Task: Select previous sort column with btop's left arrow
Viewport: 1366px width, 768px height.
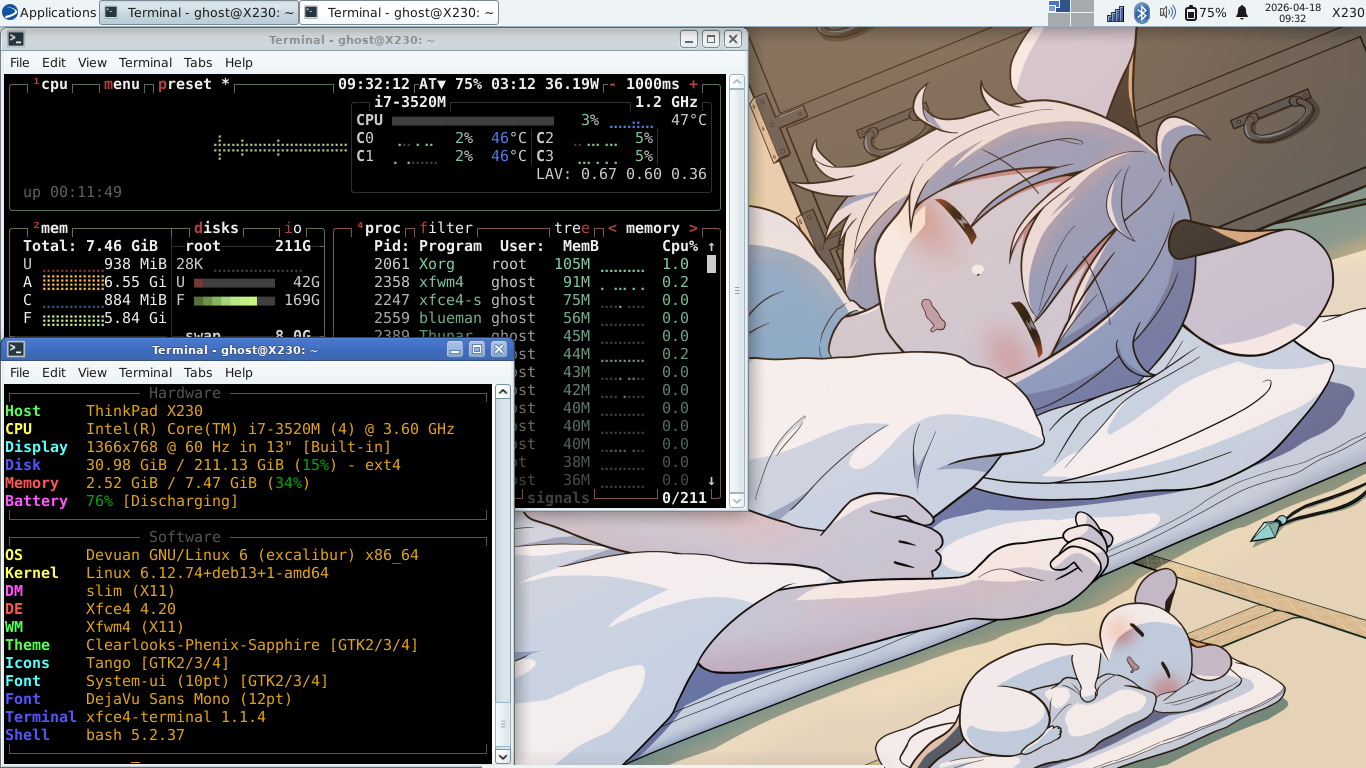Action: pyautogui.click(x=612, y=228)
